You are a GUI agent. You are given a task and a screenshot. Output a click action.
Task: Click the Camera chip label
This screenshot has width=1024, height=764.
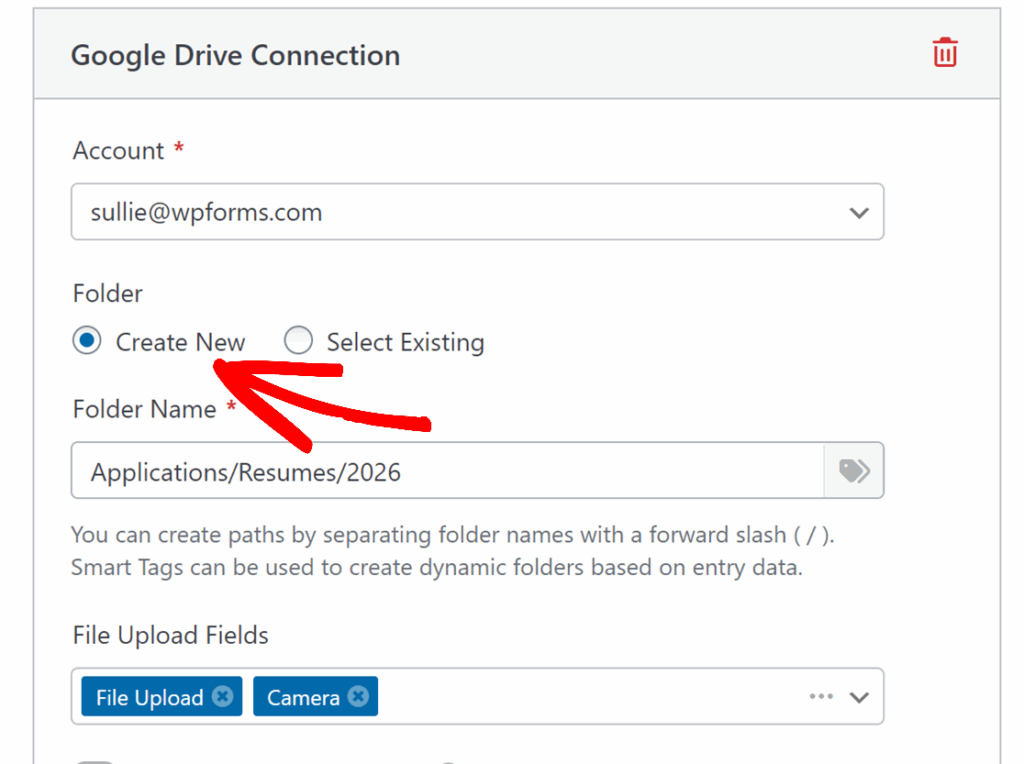click(x=303, y=698)
